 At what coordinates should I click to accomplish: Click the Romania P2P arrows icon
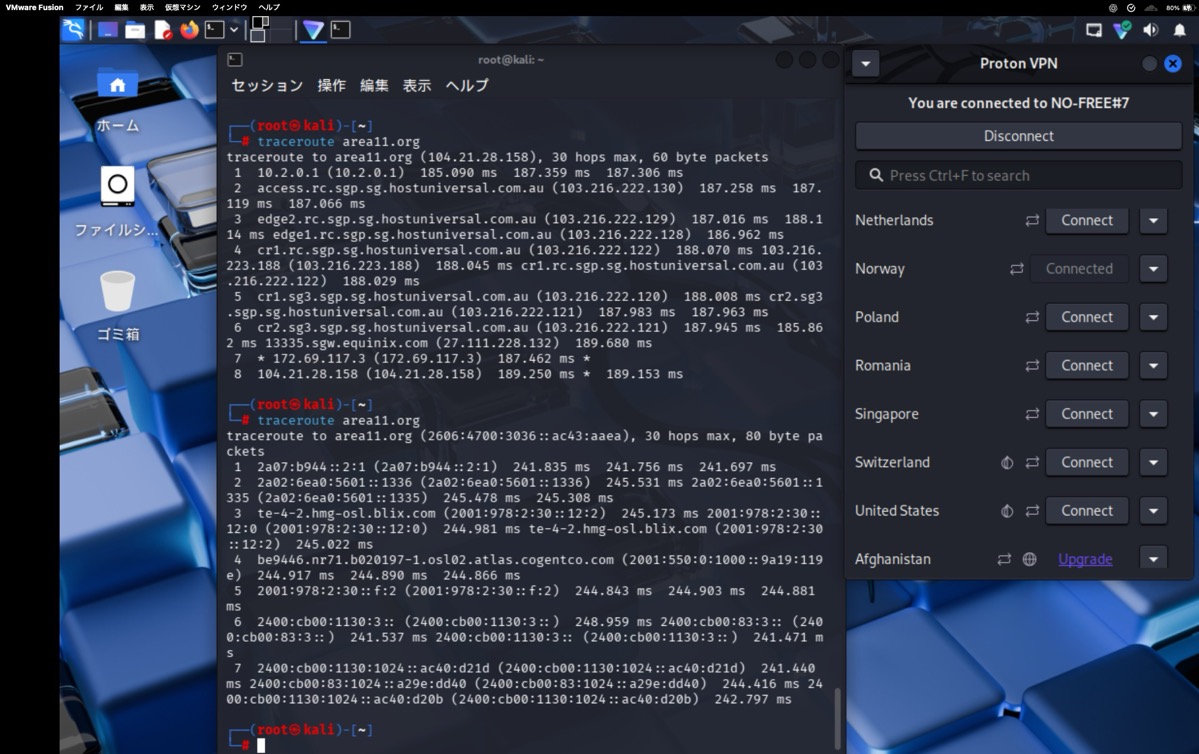point(1032,366)
